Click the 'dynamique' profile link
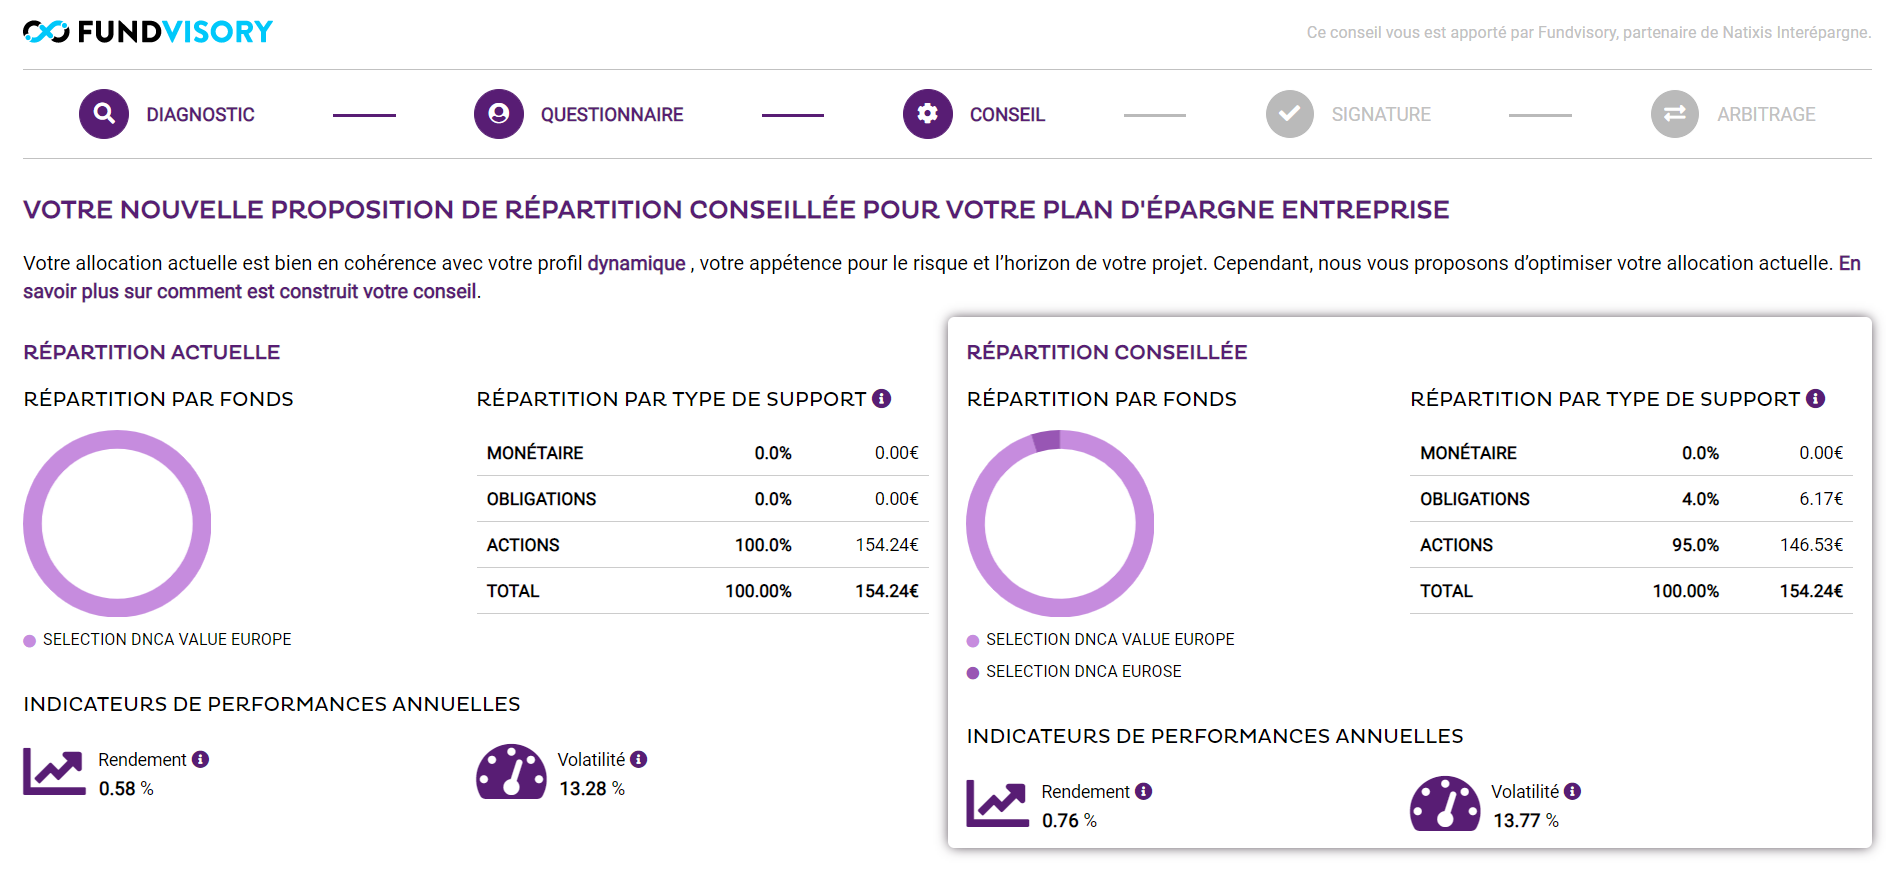1886x869 pixels. 636,264
